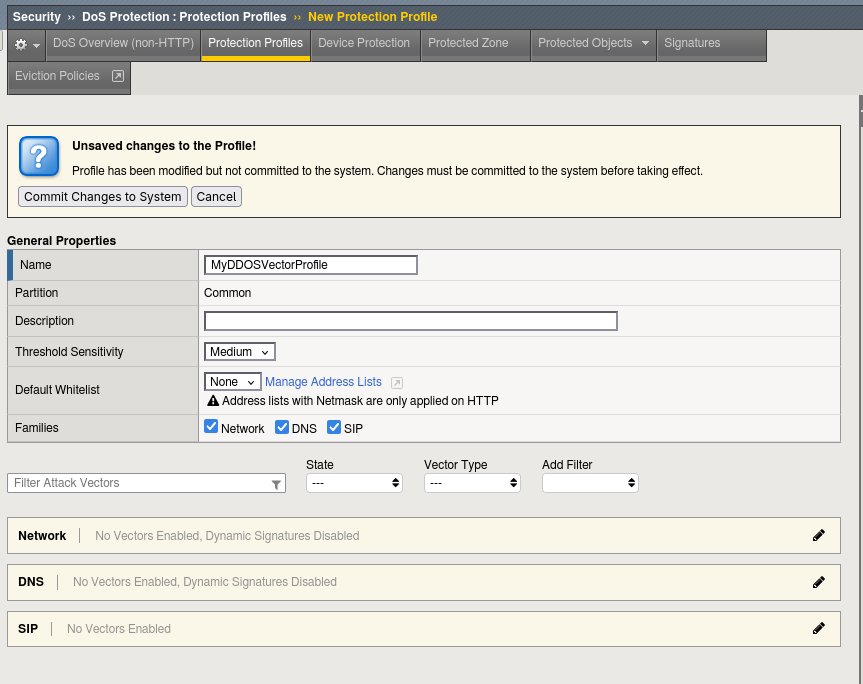The width and height of the screenshot is (863, 684).
Task: Click the filter funnel icon
Action: [276, 484]
